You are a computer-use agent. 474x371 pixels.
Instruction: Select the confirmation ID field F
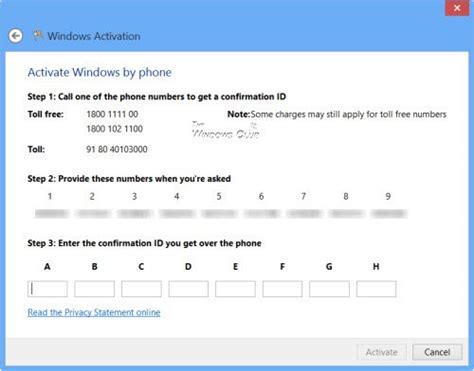pos(282,289)
